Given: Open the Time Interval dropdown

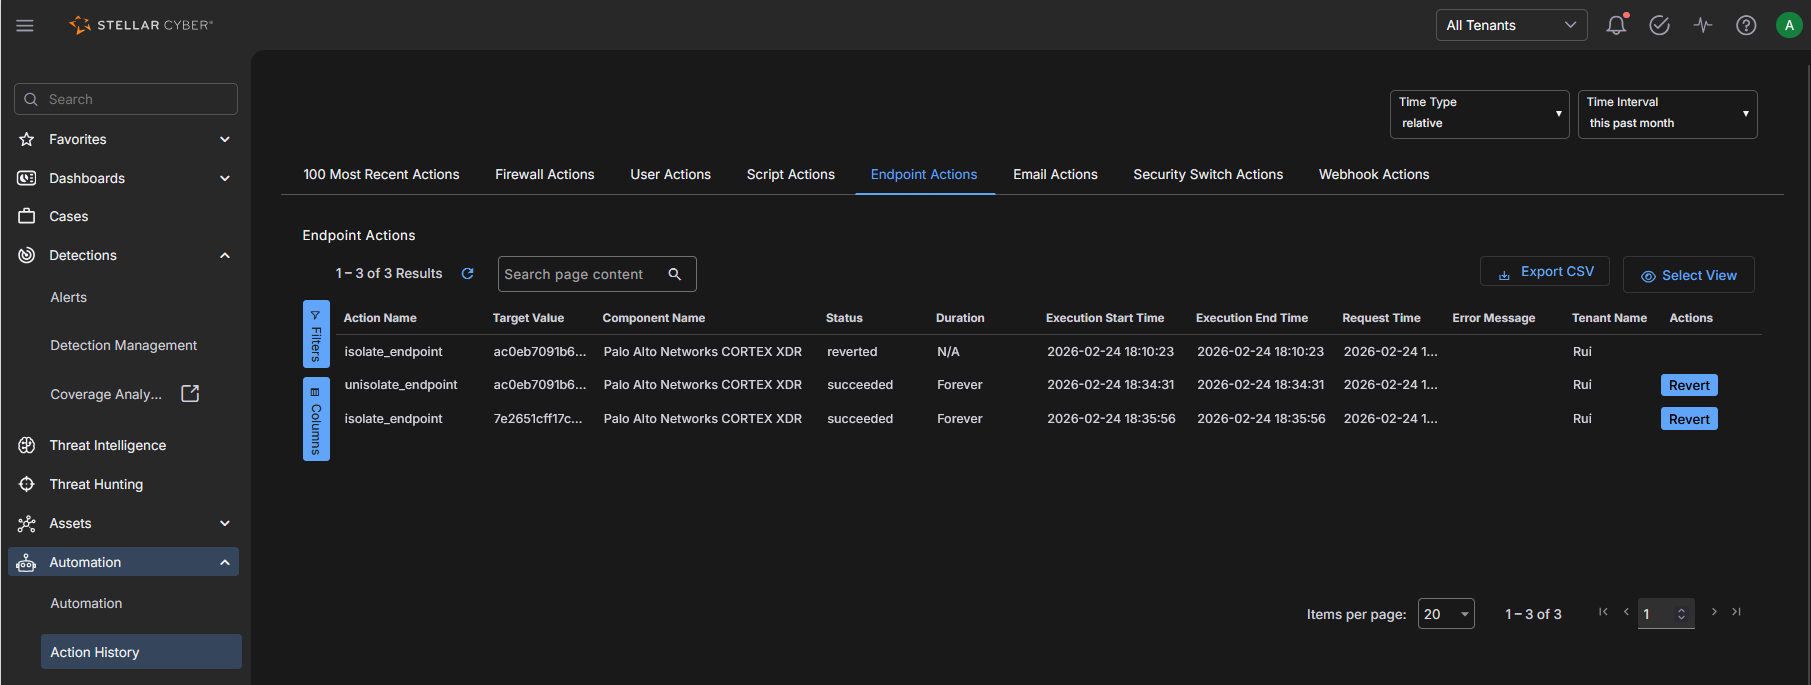Looking at the screenshot, I should 1666,114.
